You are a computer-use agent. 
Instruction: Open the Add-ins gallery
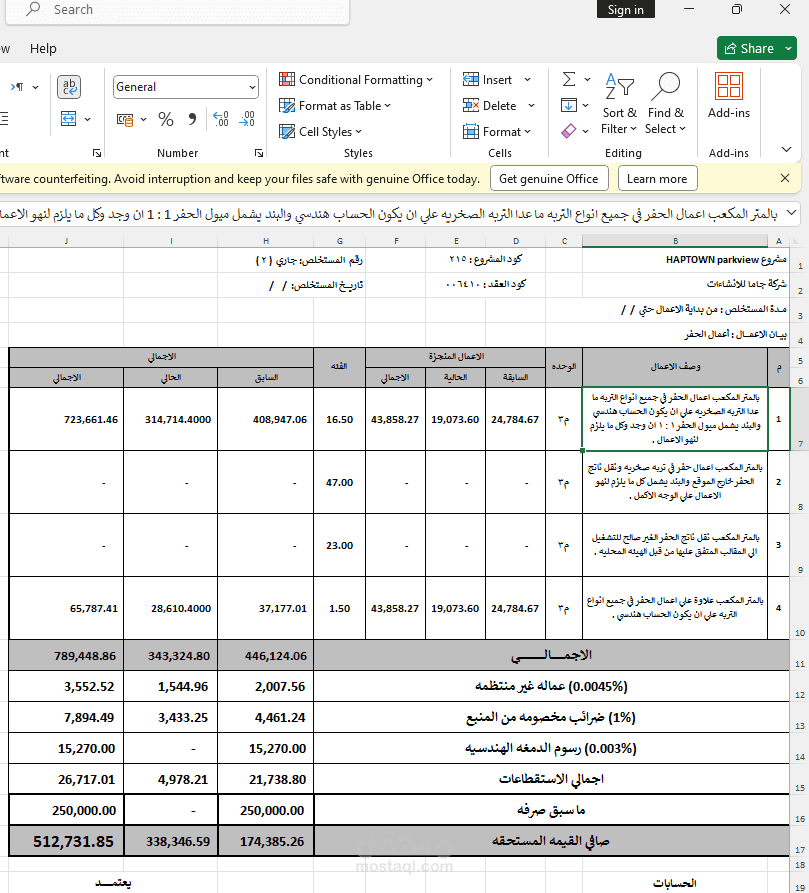(728, 95)
